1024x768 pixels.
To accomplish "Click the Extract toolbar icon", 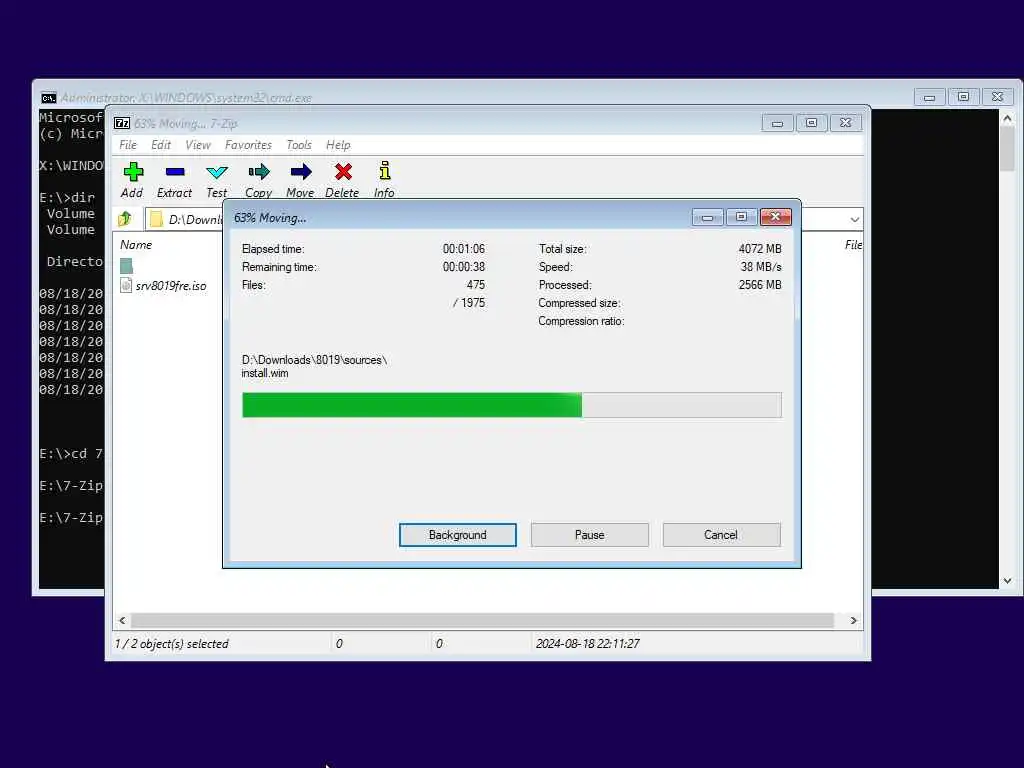I will pyautogui.click(x=174, y=172).
